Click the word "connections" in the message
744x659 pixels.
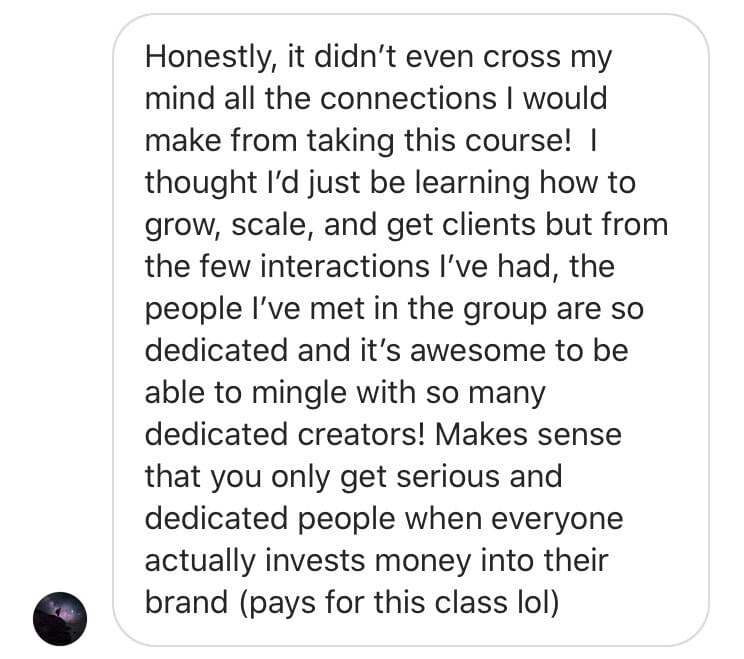tap(408, 99)
